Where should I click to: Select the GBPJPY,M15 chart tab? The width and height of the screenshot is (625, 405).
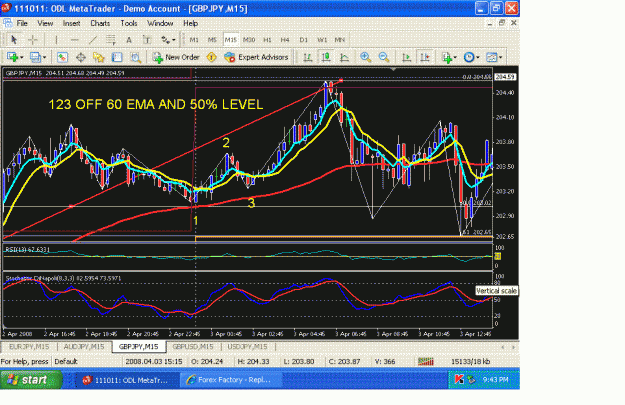pyautogui.click(x=138, y=346)
